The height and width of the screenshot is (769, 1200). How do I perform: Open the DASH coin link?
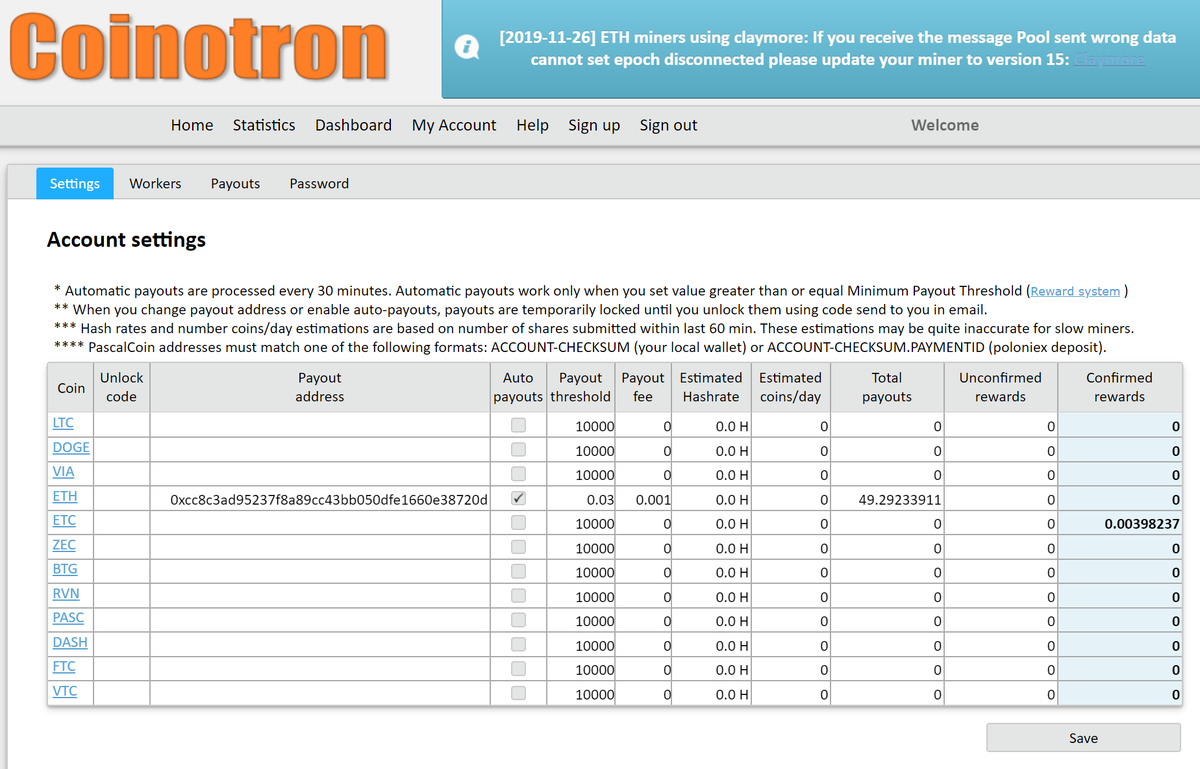70,642
